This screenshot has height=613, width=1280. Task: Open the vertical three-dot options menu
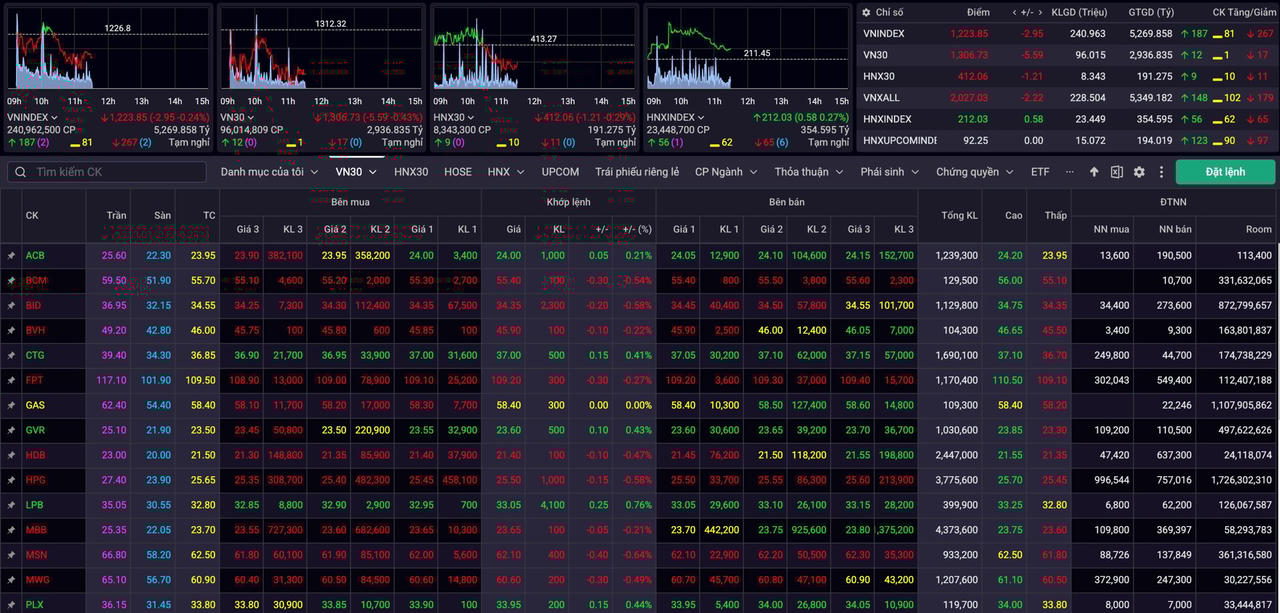(1161, 172)
